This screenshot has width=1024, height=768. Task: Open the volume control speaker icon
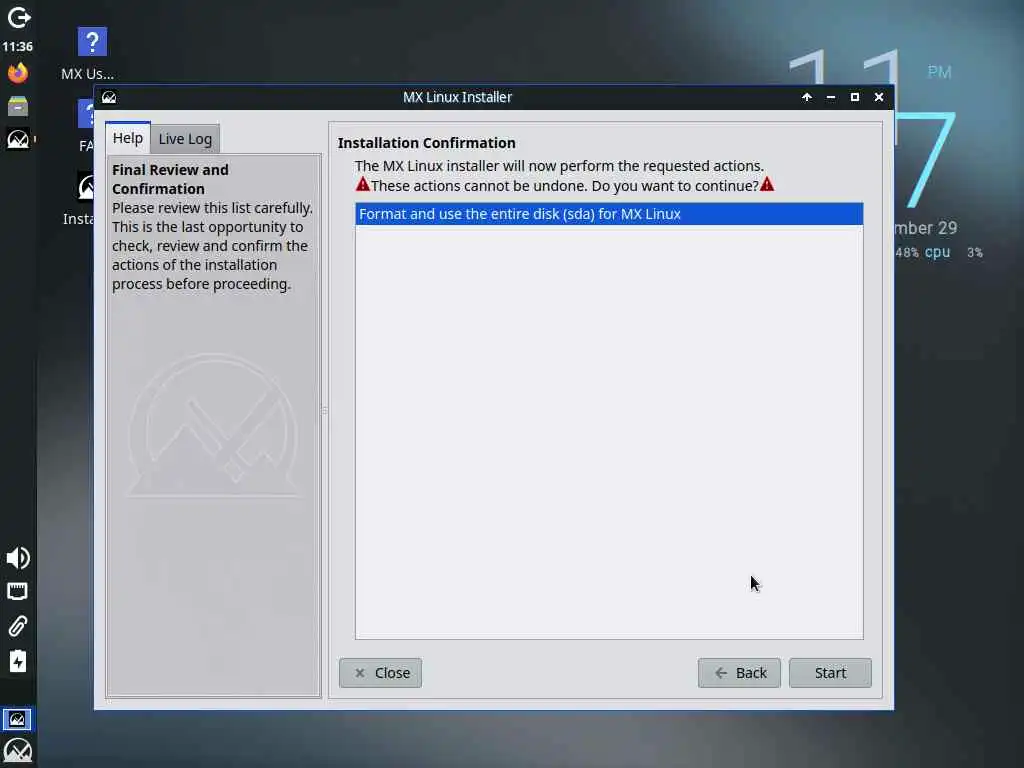[18, 558]
